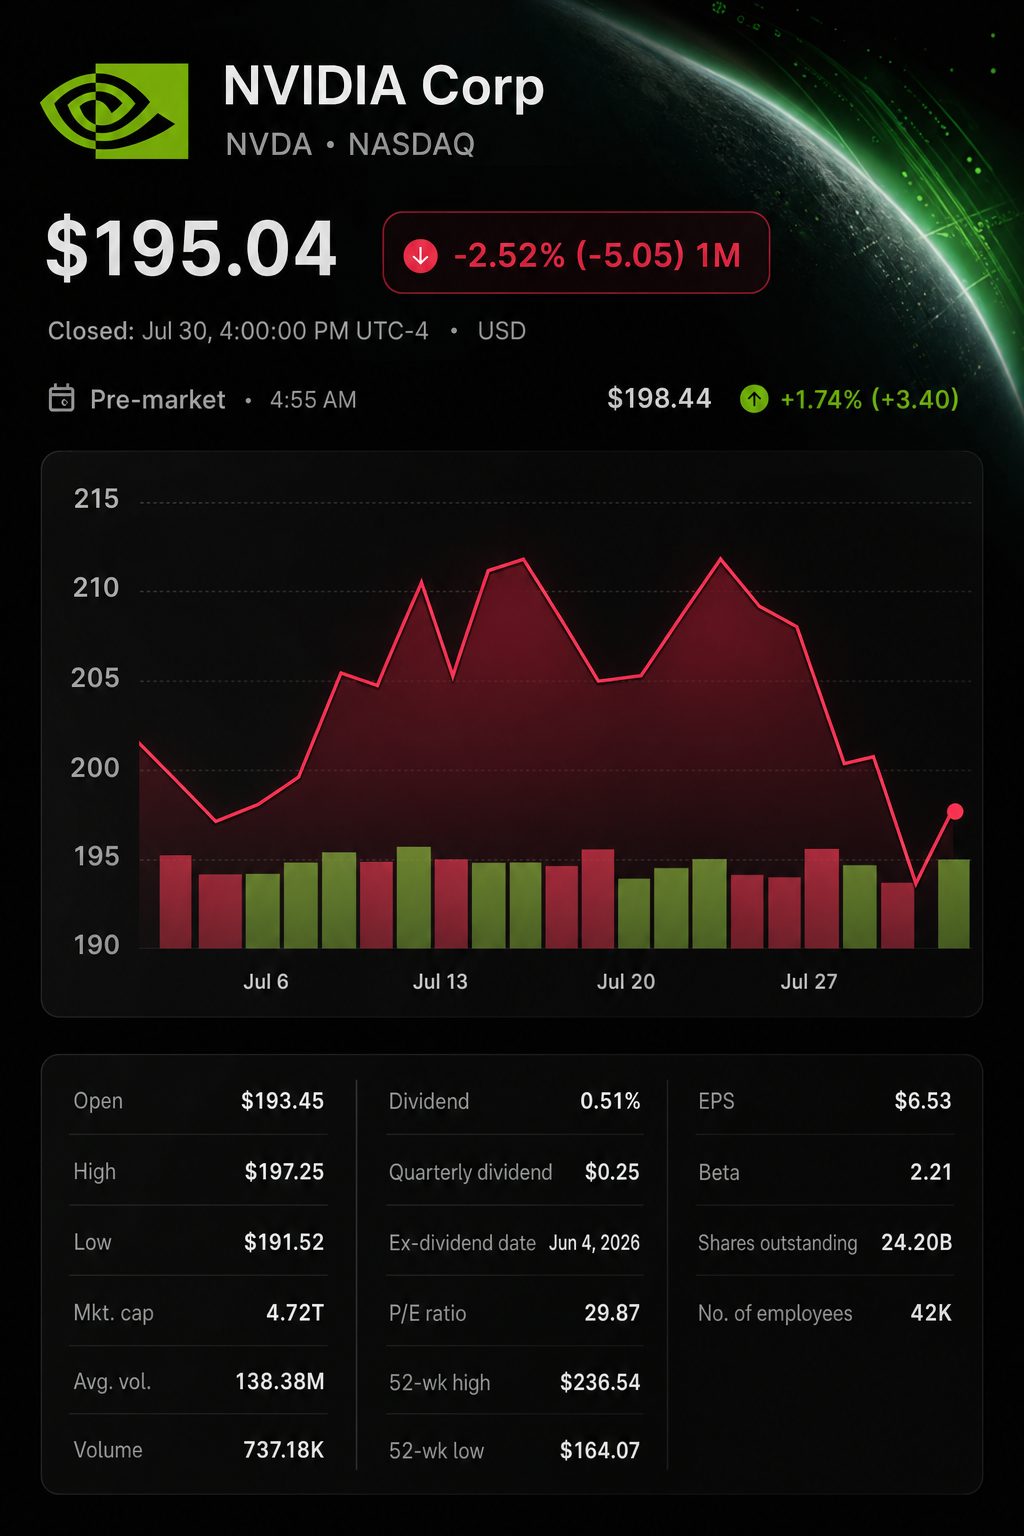
Task: Click the Quarterly dividend value $0.25
Action: click(x=612, y=1171)
